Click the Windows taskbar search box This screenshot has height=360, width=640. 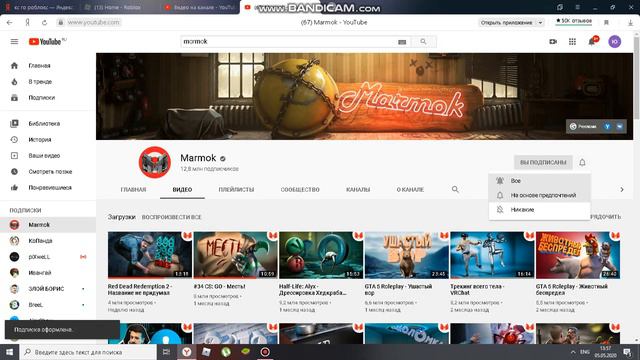point(88,352)
